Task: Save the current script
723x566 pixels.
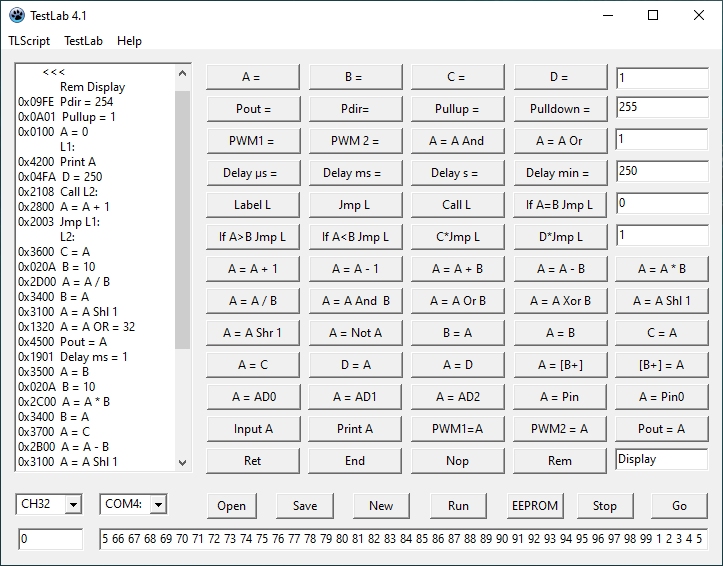Action: pyautogui.click(x=305, y=505)
